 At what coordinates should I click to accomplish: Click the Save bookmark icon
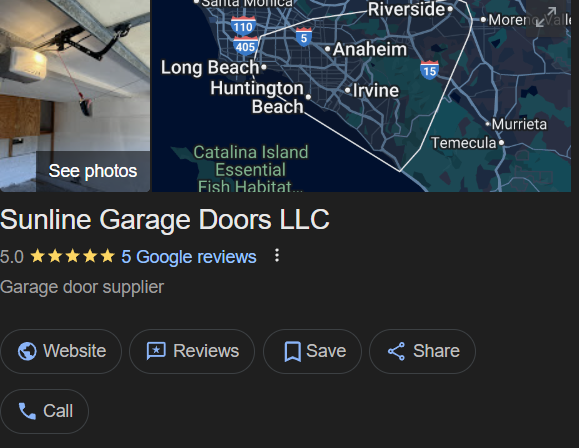click(292, 351)
